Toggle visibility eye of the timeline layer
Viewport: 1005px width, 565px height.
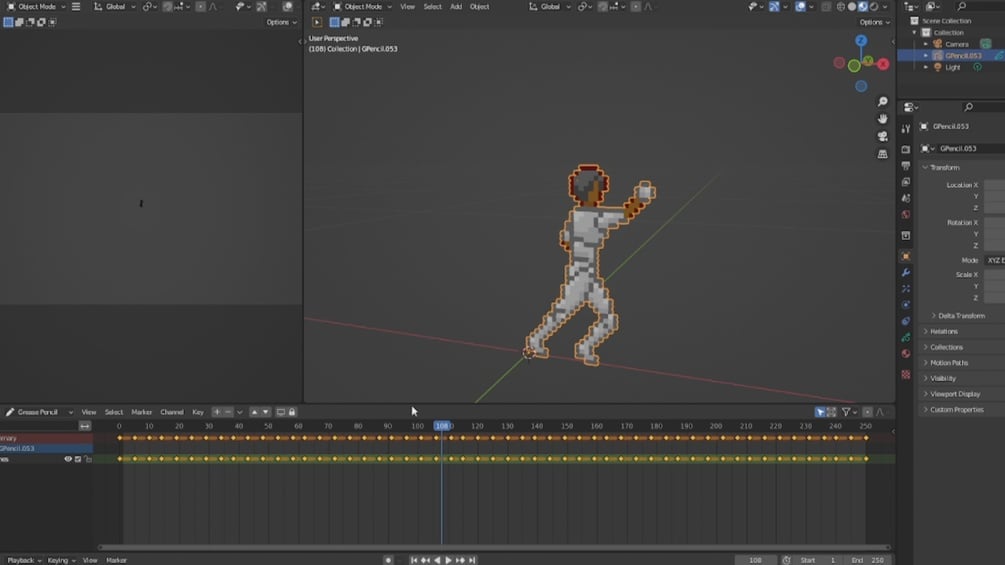[x=68, y=459]
